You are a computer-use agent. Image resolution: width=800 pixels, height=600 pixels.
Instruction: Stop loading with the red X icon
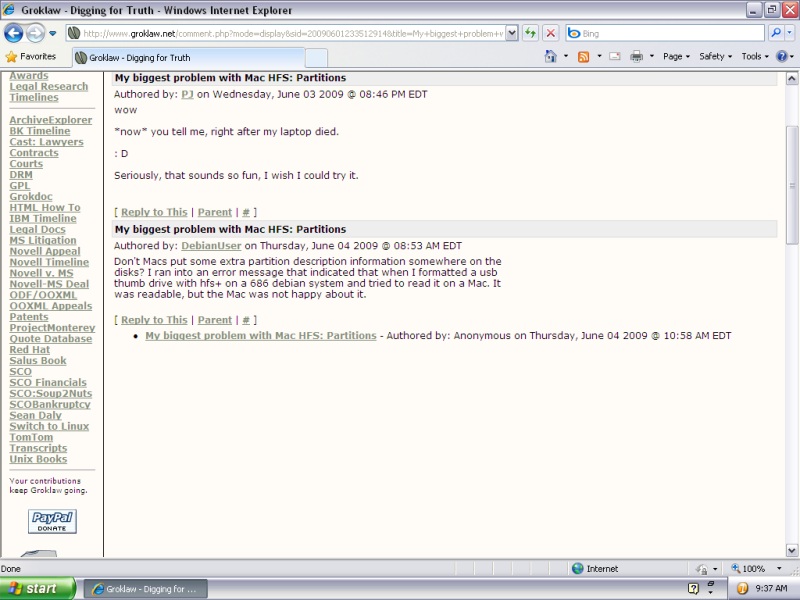(x=551, y=34)
